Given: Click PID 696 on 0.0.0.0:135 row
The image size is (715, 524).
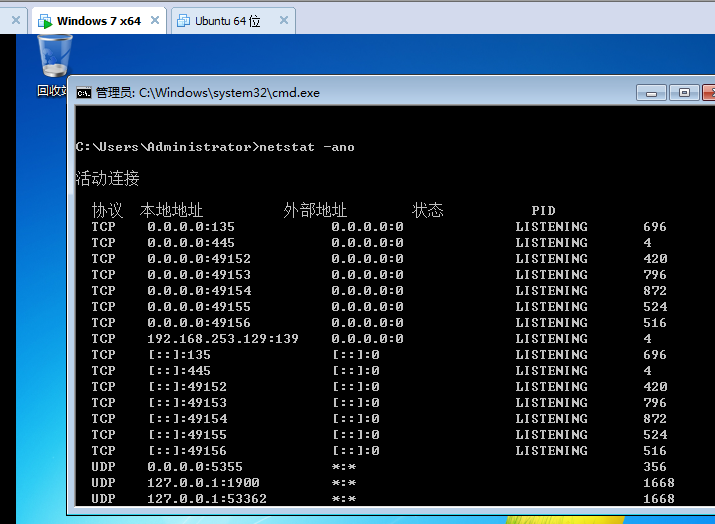Looking at the screenshot, I should [x=655, y=227].
